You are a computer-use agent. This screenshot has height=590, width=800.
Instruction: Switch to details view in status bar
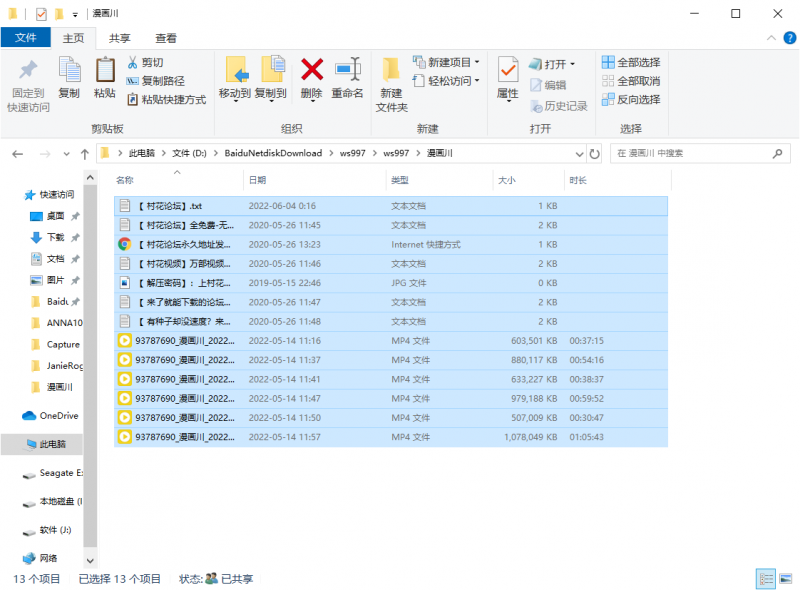click(x=765, y=578)
